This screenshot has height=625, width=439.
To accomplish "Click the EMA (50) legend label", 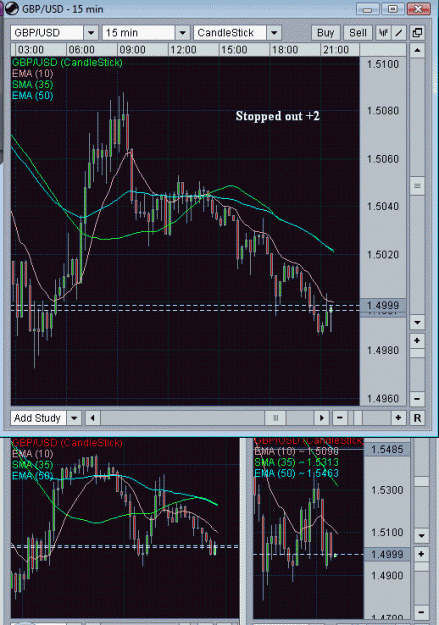I will tap(32, 96).
